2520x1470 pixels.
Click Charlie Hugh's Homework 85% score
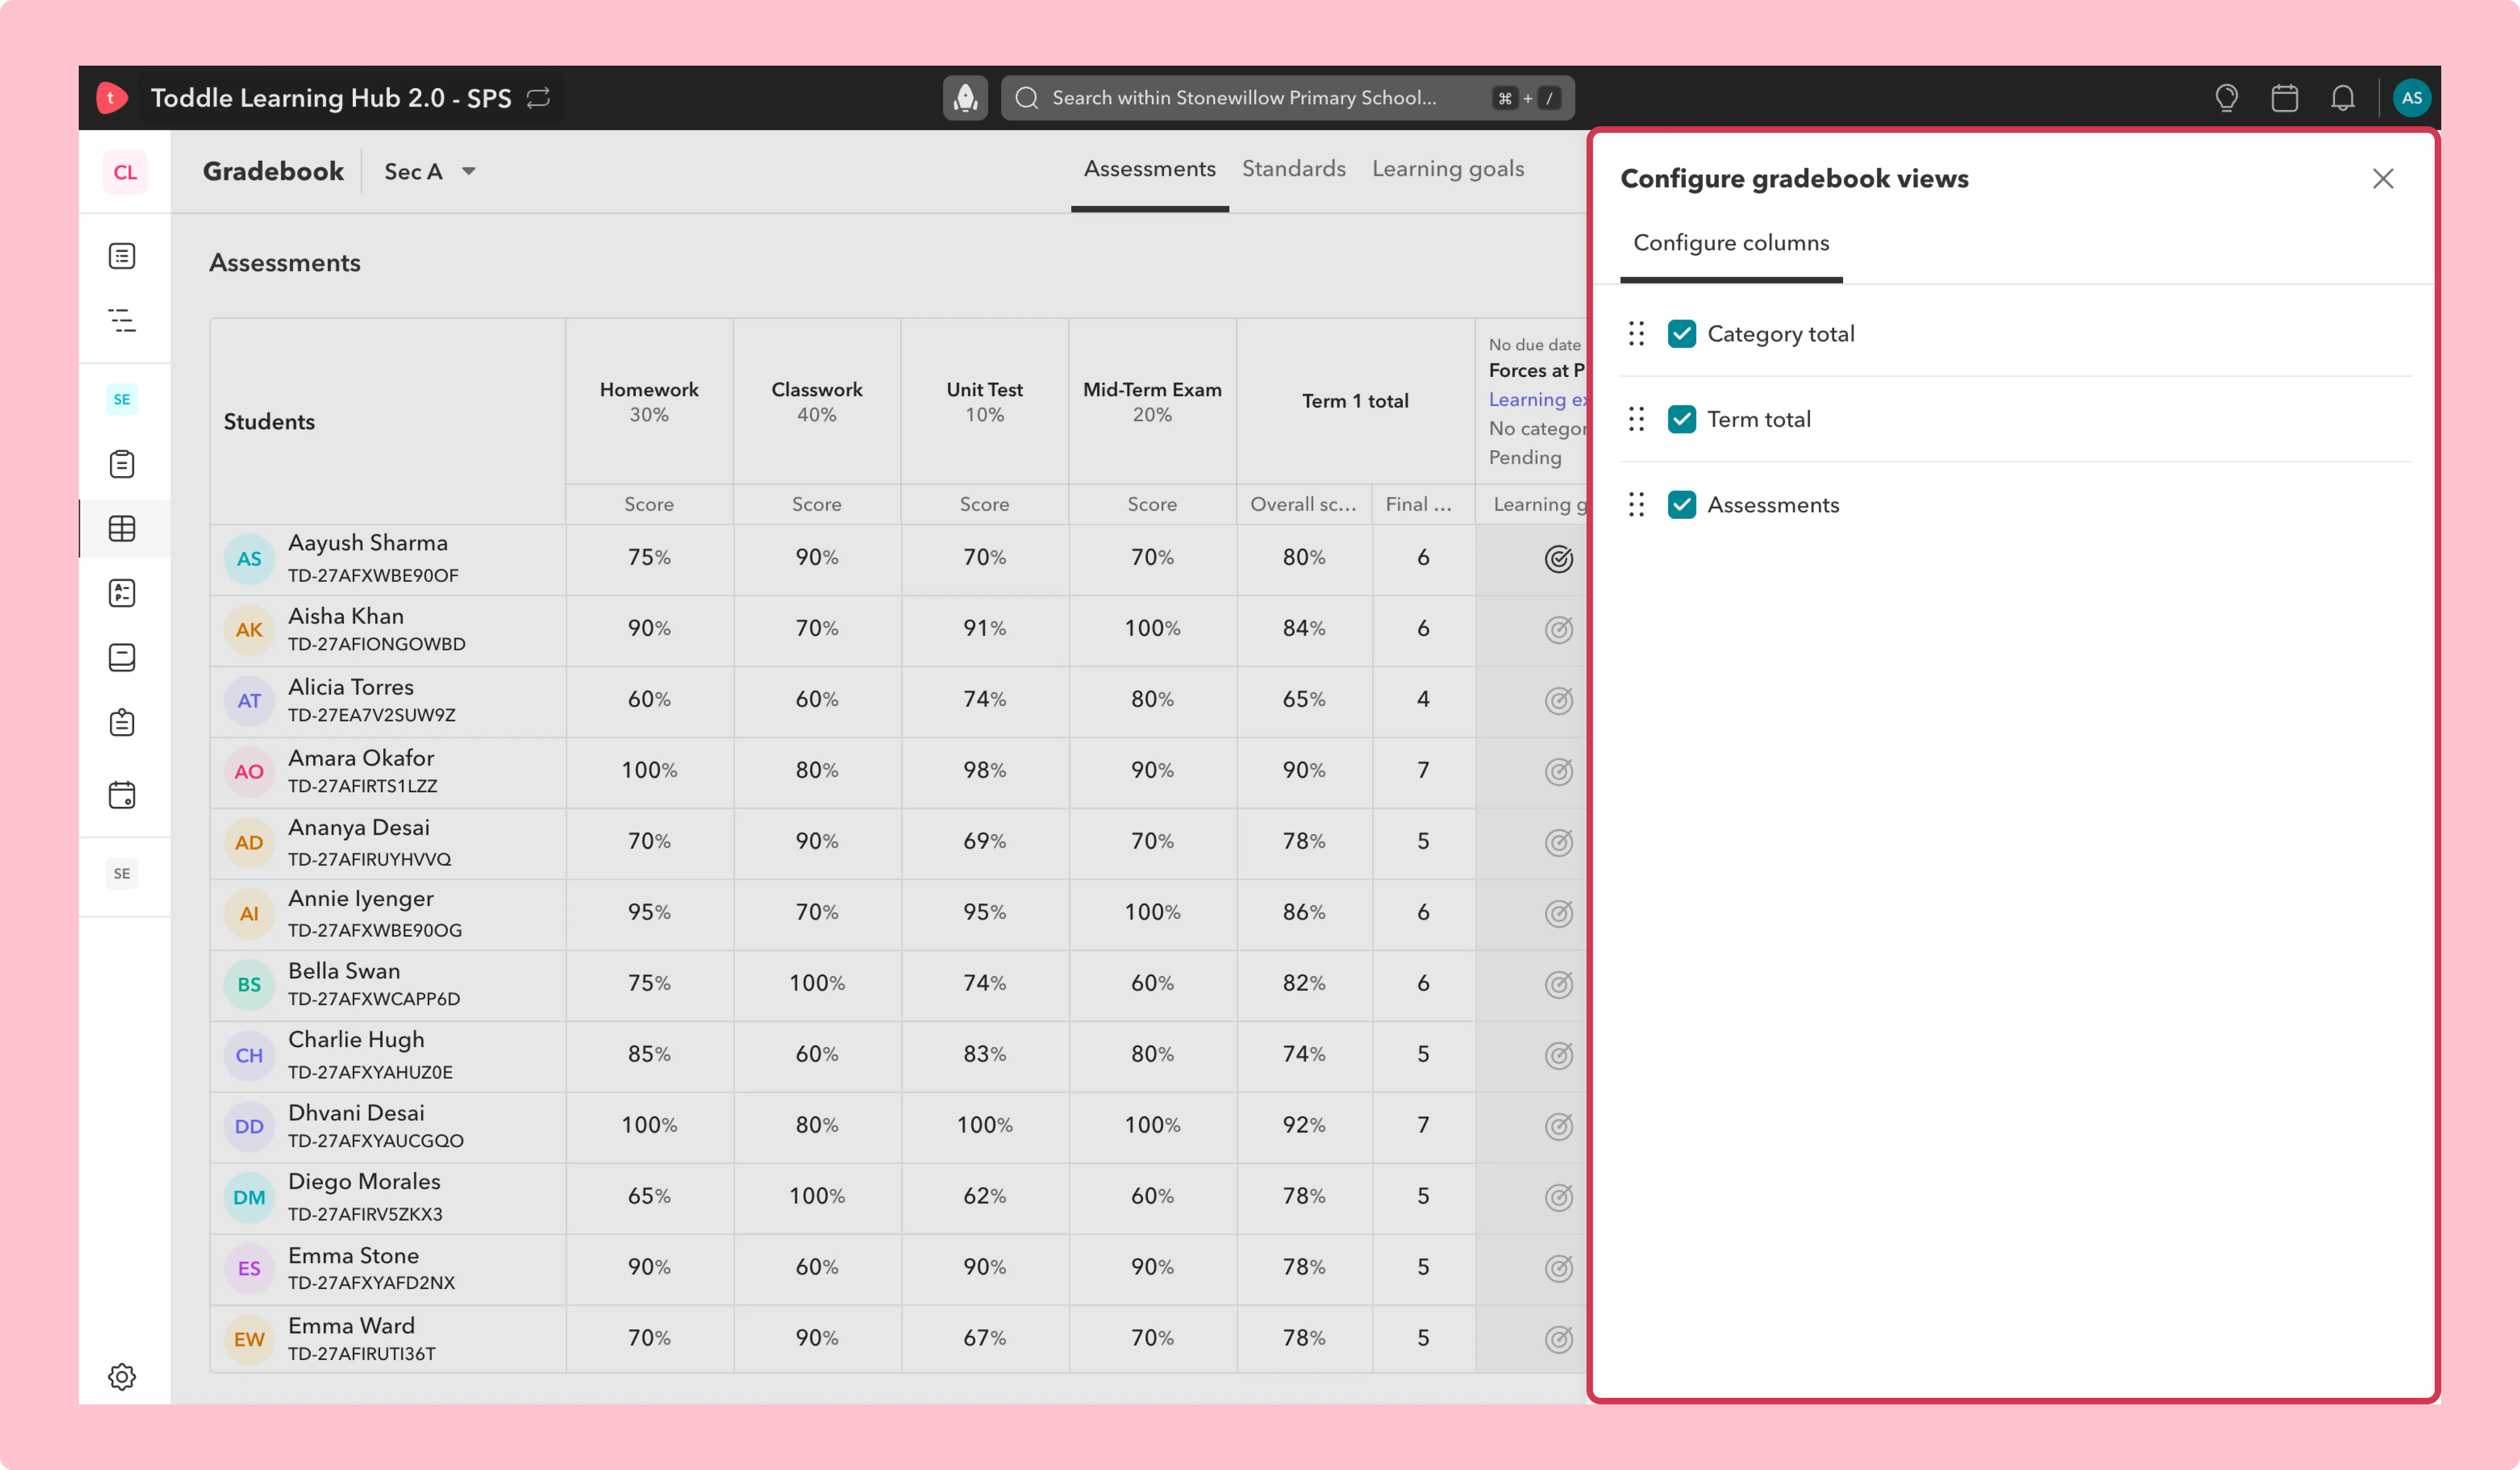point(649,1055)
